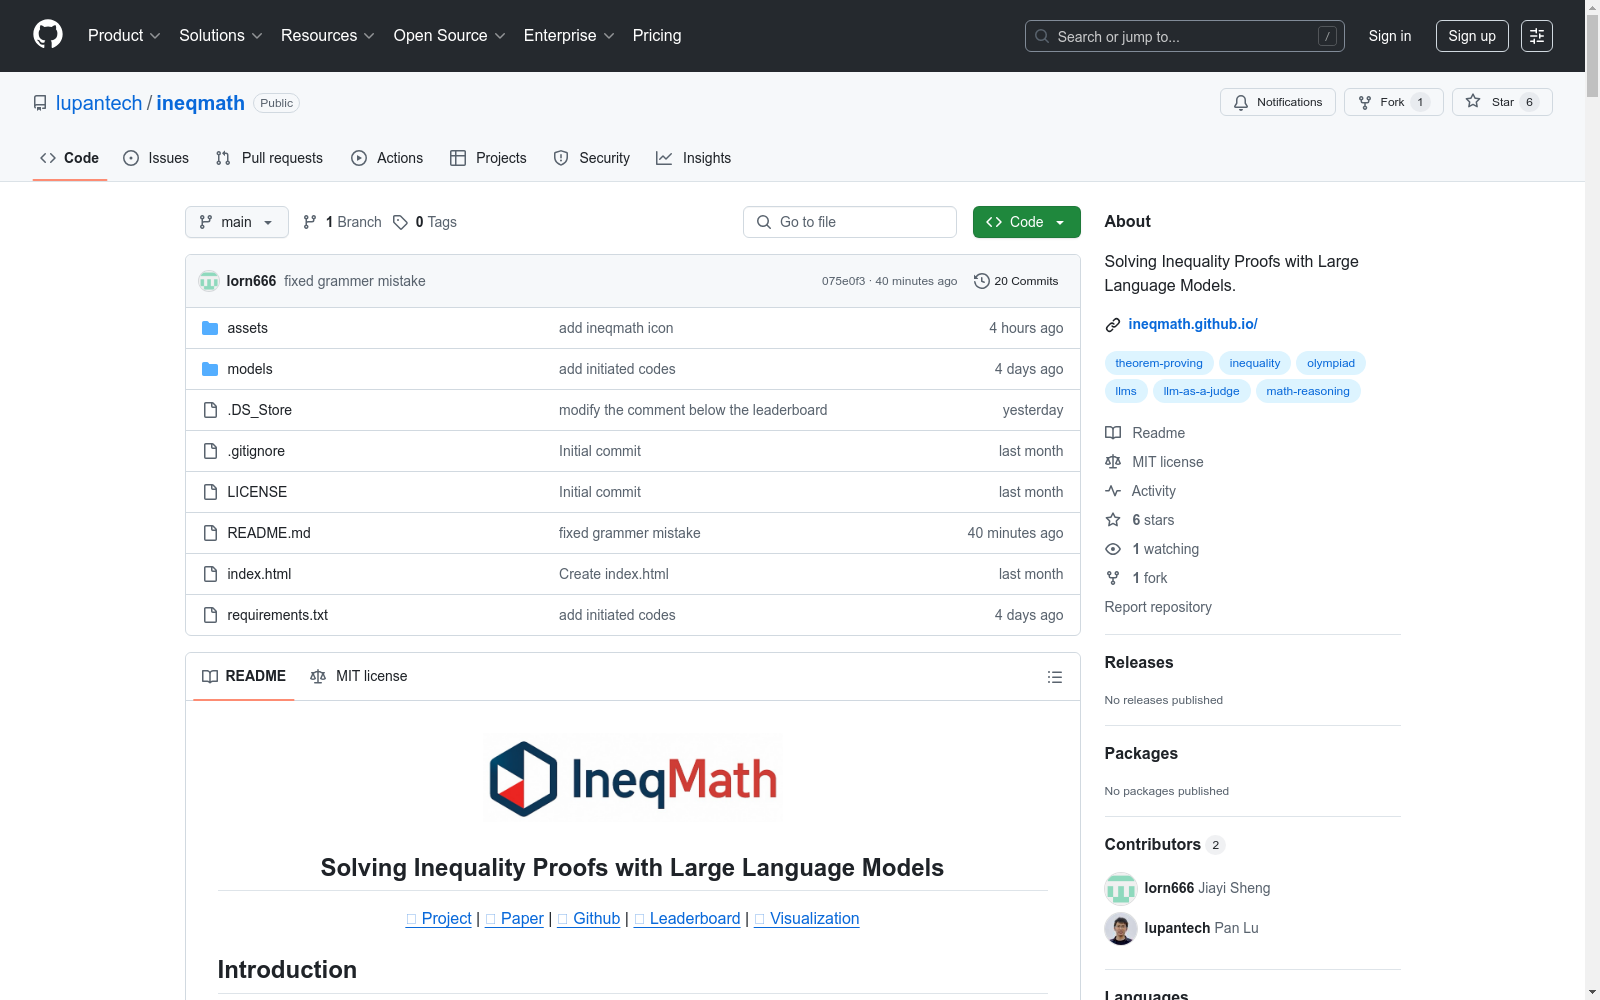Open the Actions tab
Image resolution: width=1600 pixels, height=1000 pixels.
pos(387,158)
